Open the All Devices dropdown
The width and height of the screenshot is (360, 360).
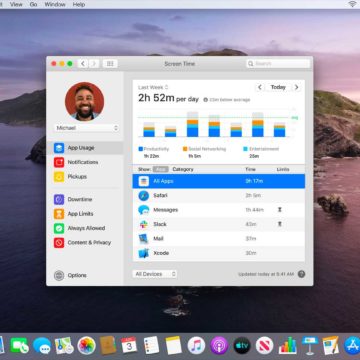(154, 274)
